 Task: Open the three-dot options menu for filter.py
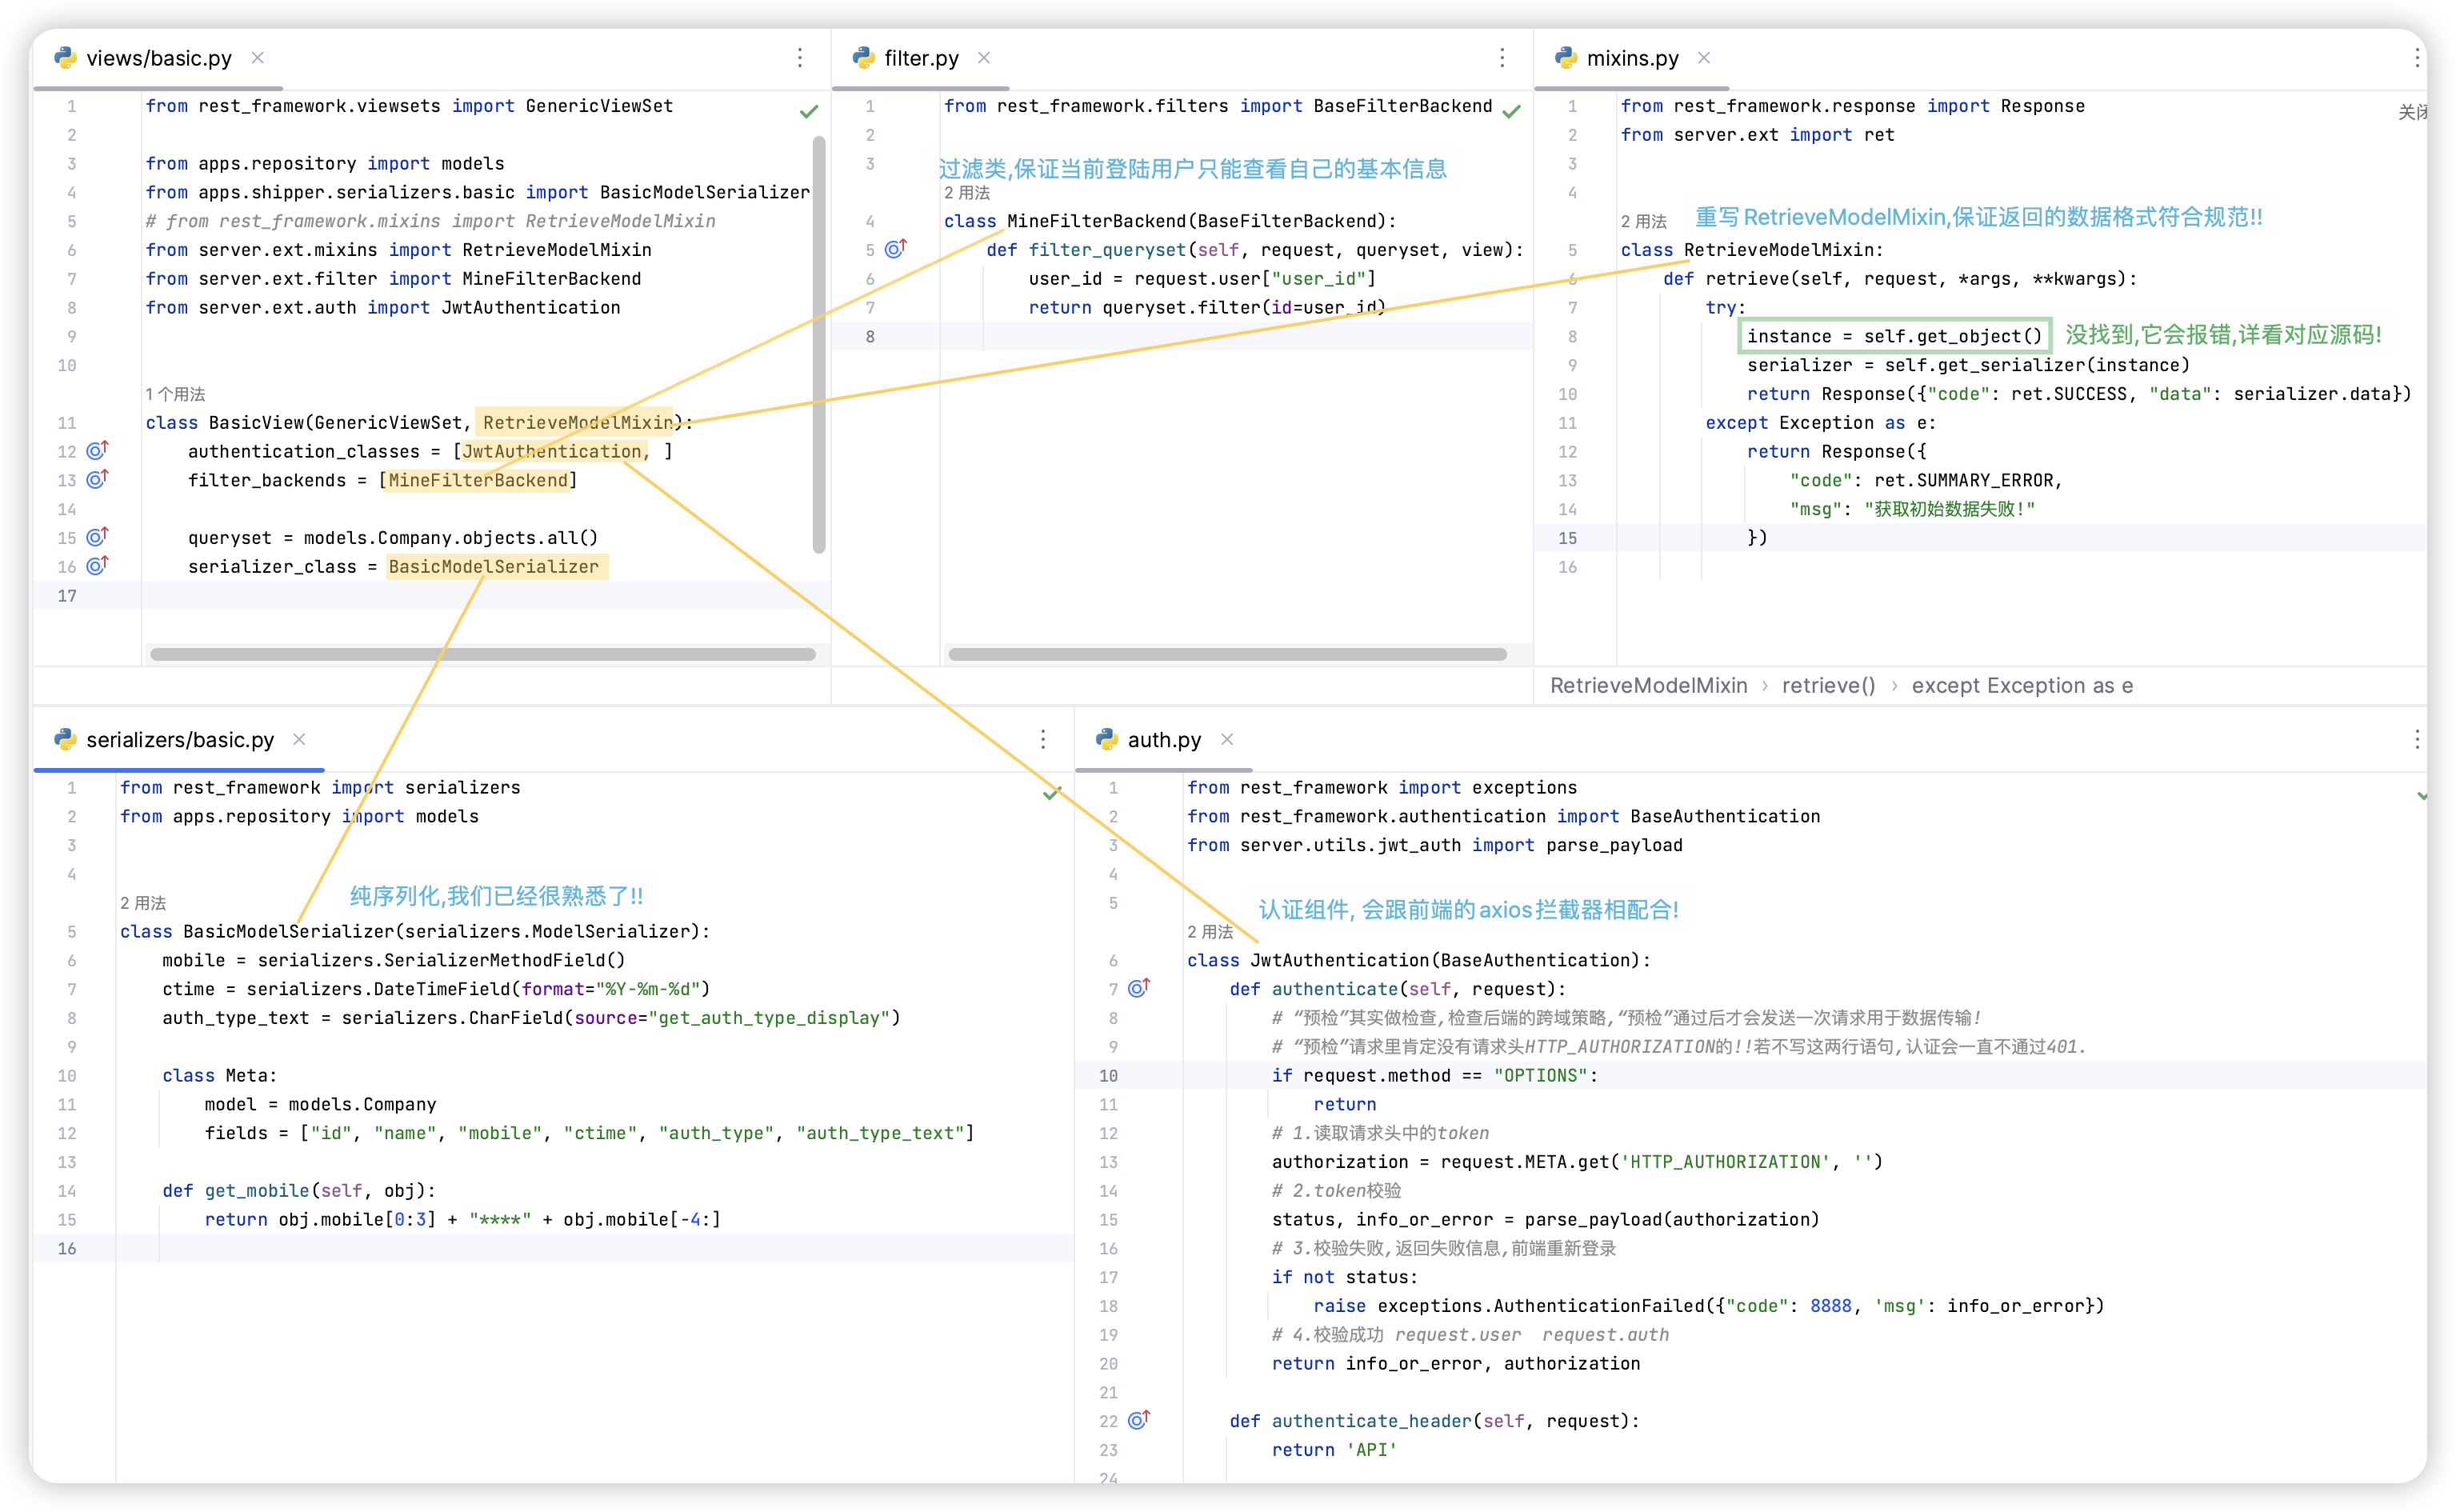pos(1501,58)
